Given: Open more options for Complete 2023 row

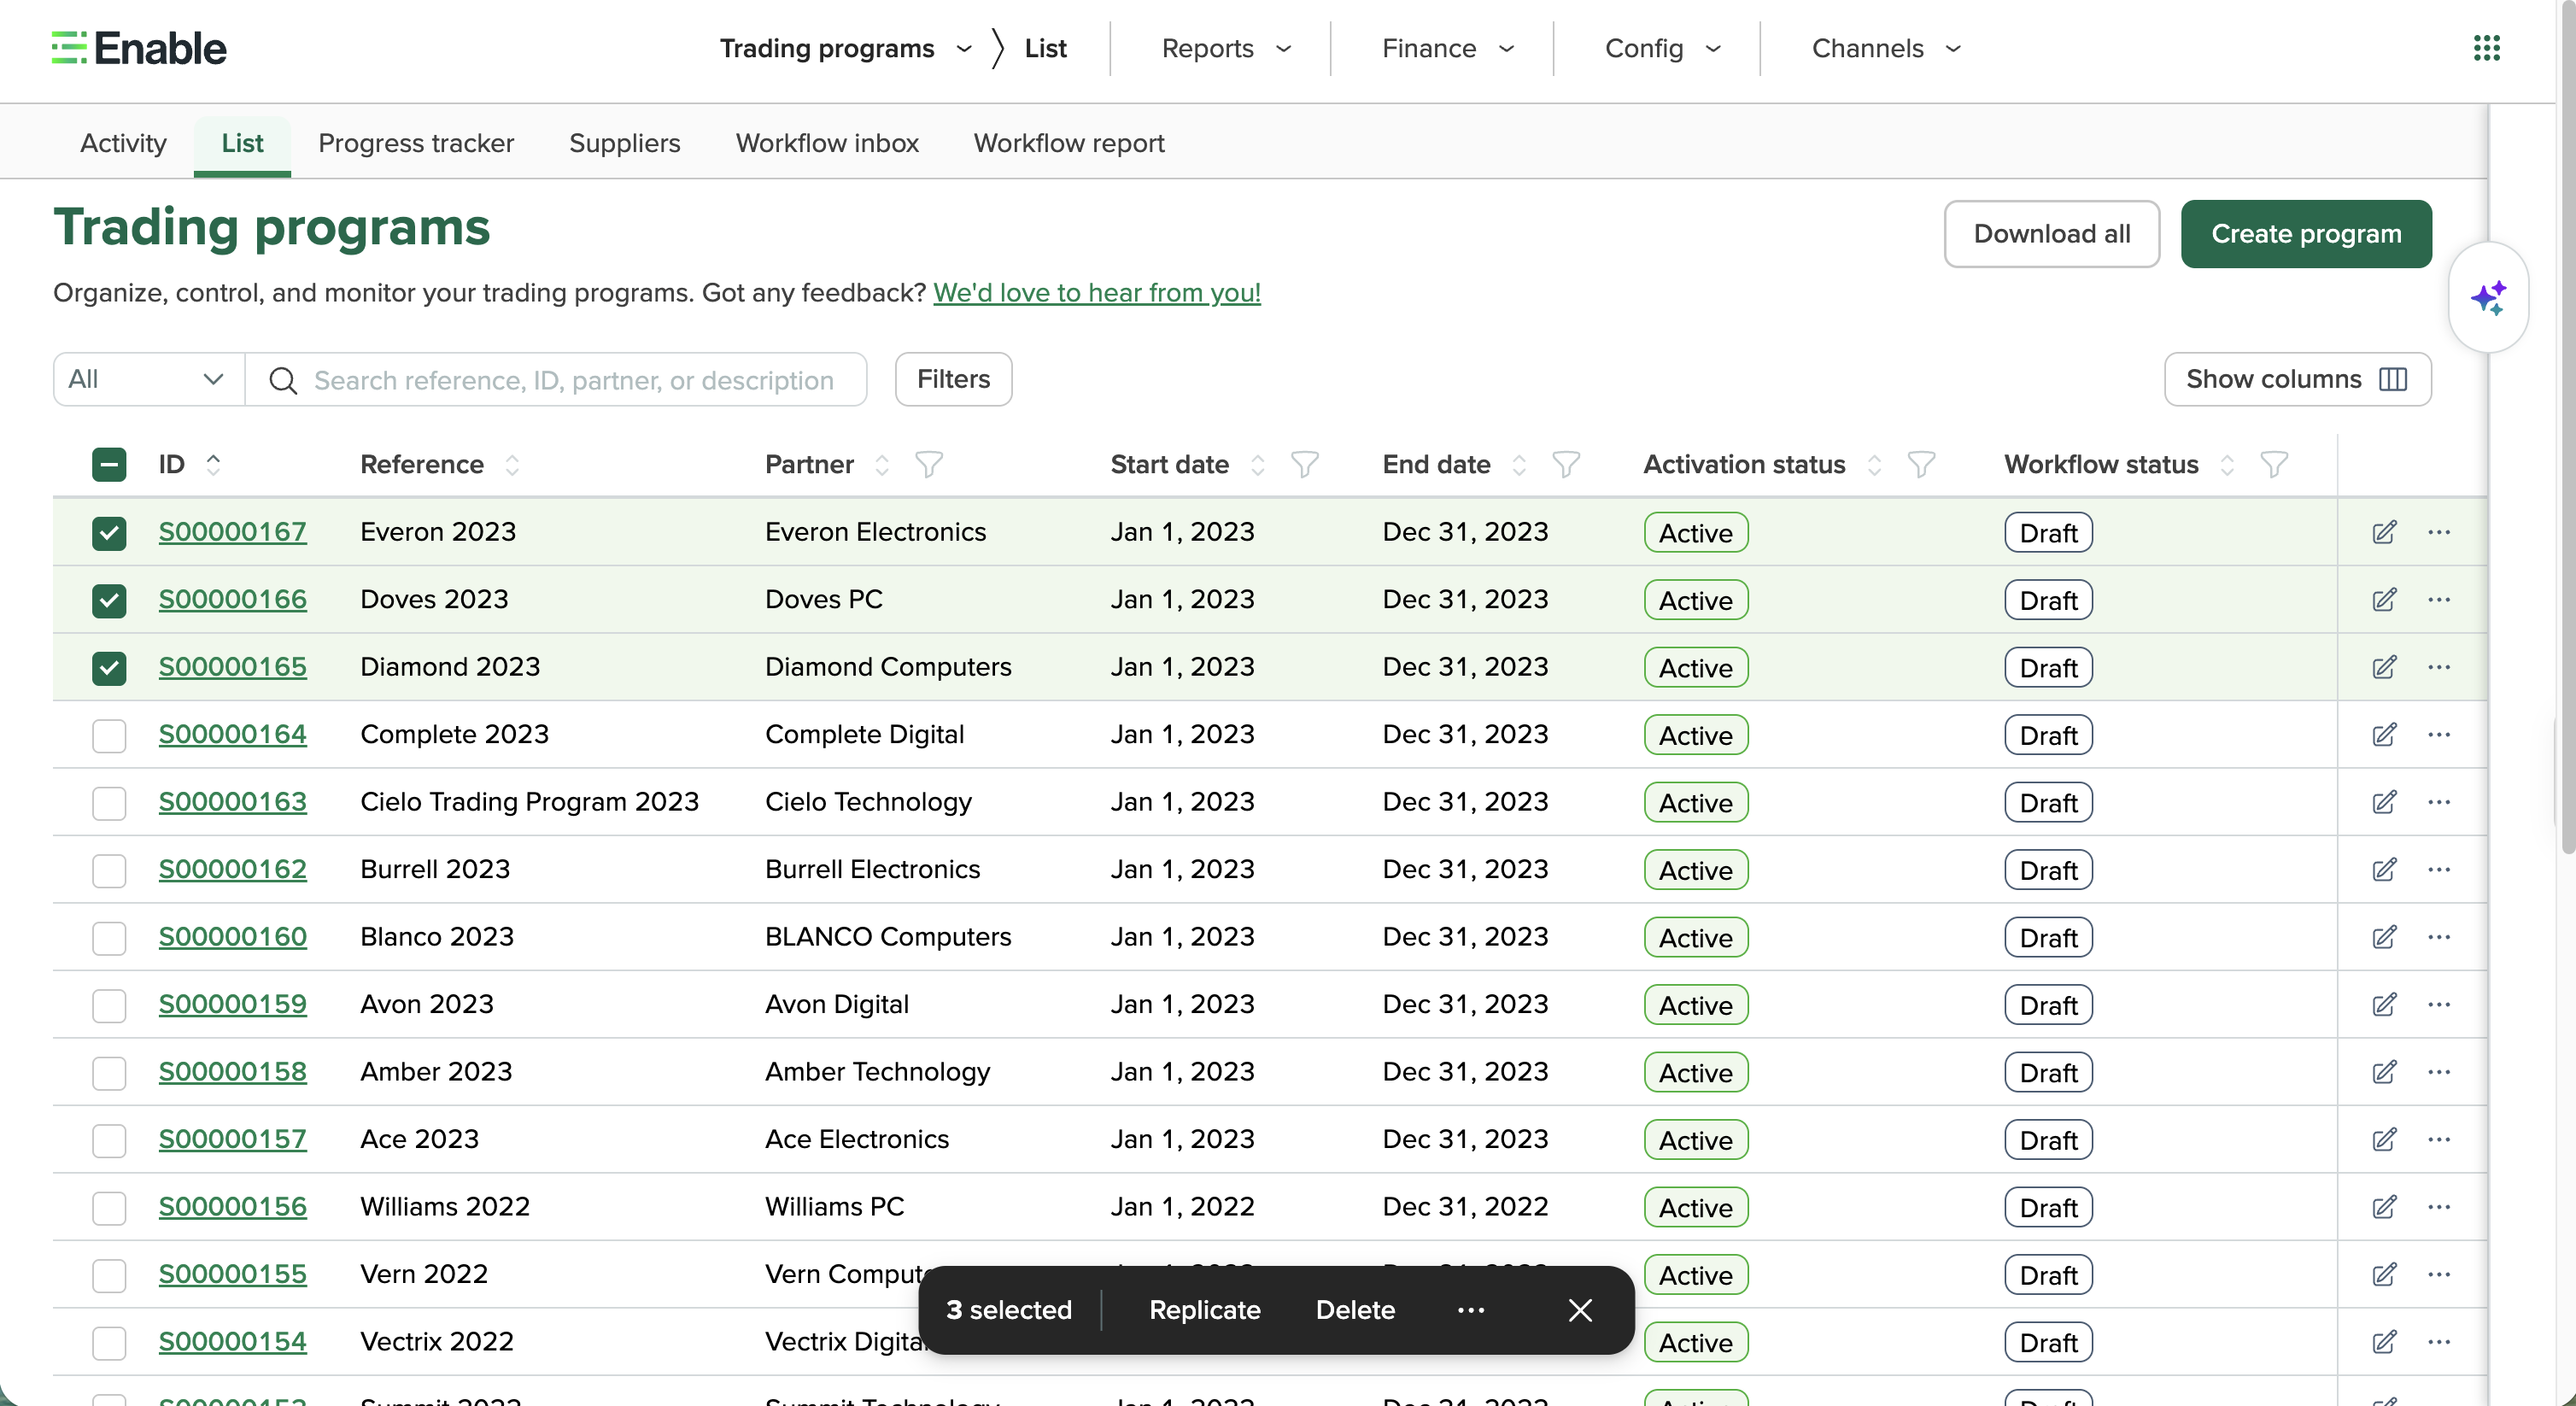Looking at the screenshot, I should [2439, 734].
